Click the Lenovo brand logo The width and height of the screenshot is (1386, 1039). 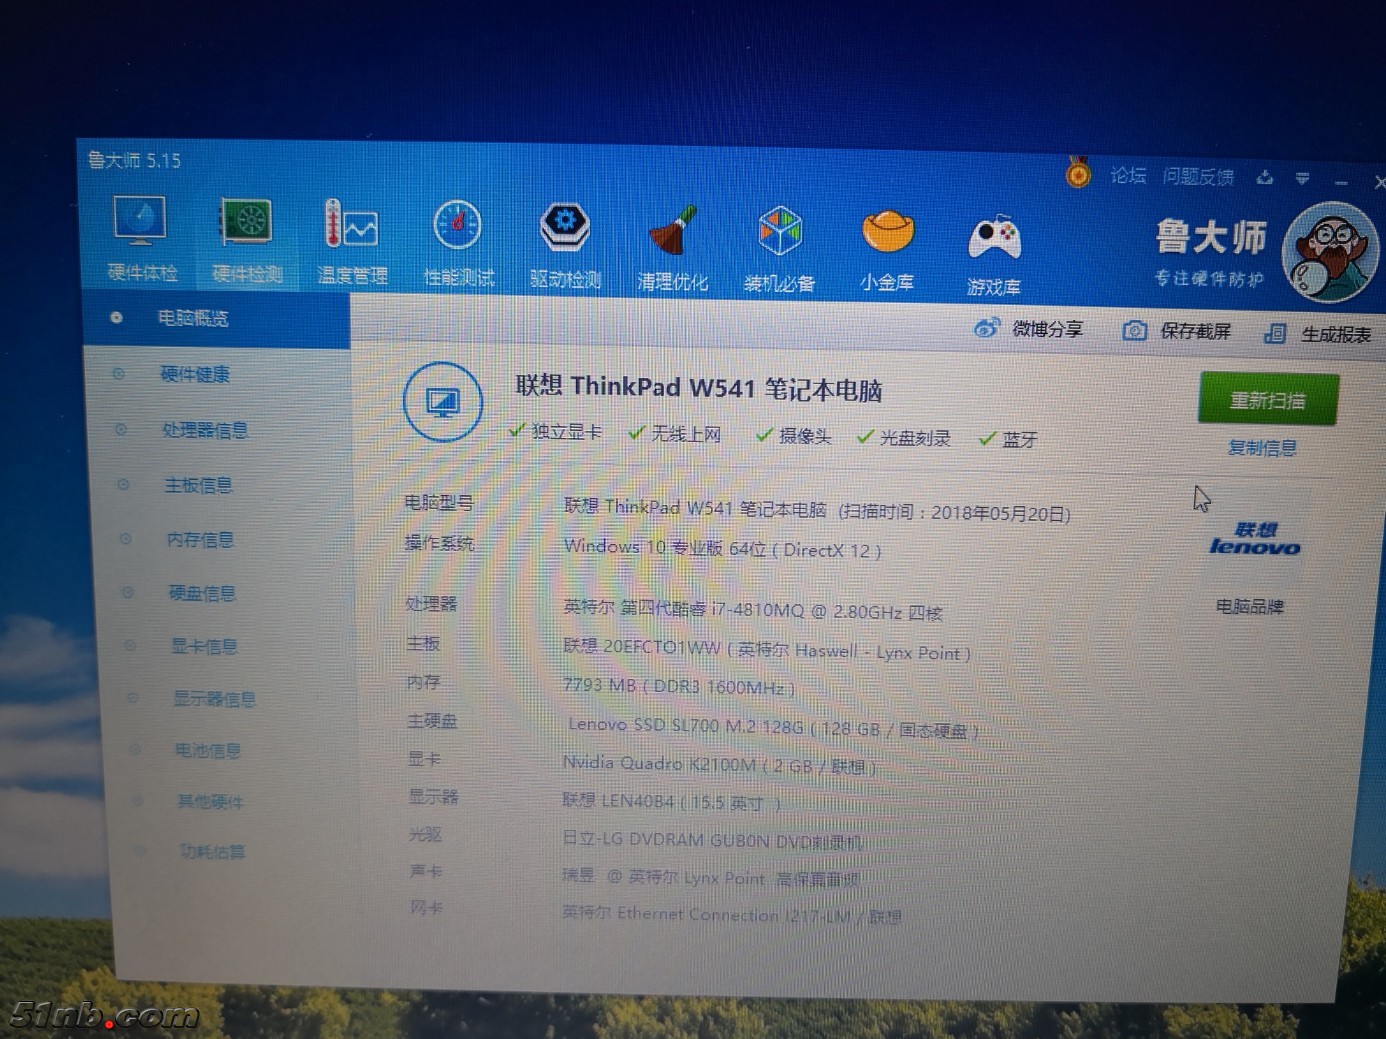click(x=1255, y=539)
